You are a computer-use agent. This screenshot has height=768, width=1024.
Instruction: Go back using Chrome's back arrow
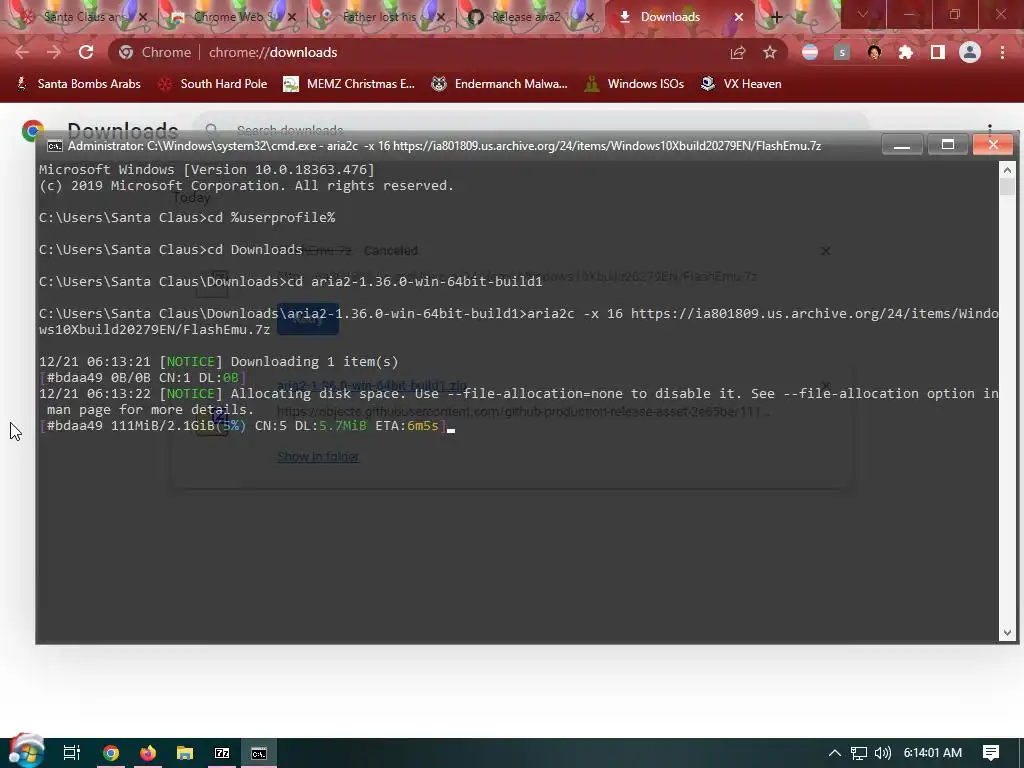[22, 52]
